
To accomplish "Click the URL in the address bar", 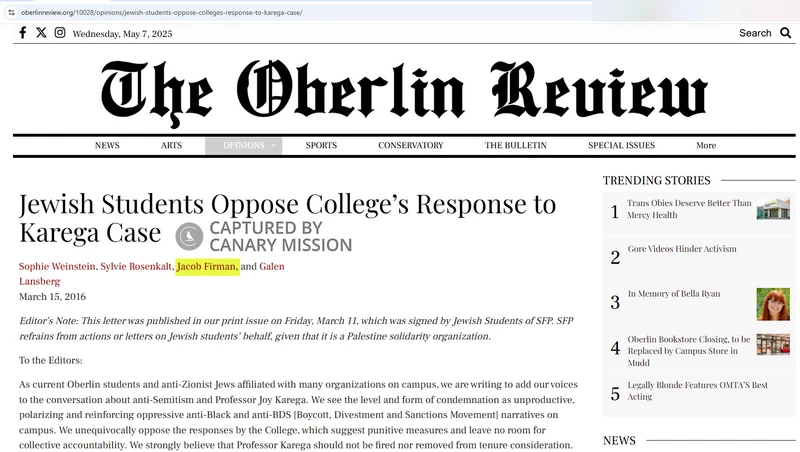I will (x=161, y=12).
